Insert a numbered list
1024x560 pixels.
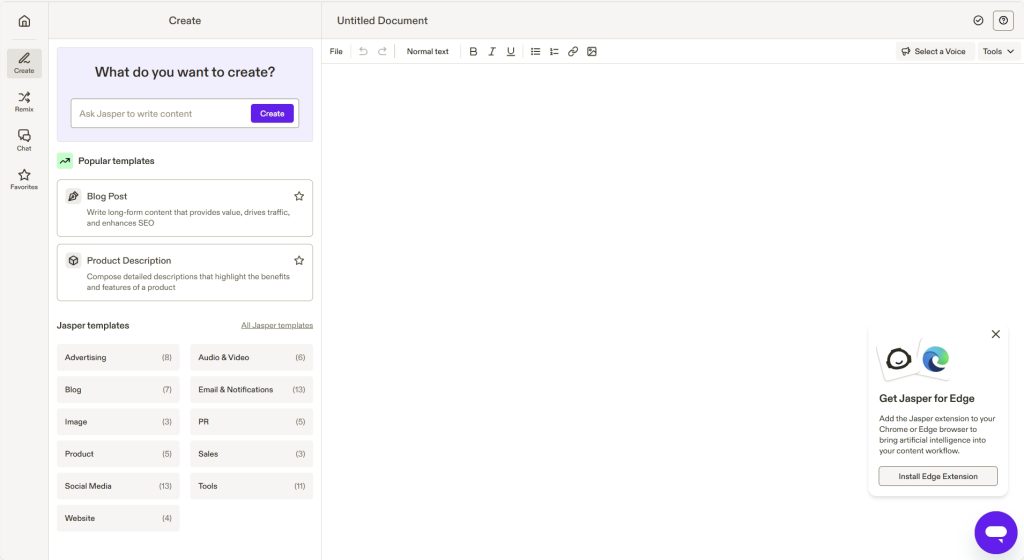[554, 52]
